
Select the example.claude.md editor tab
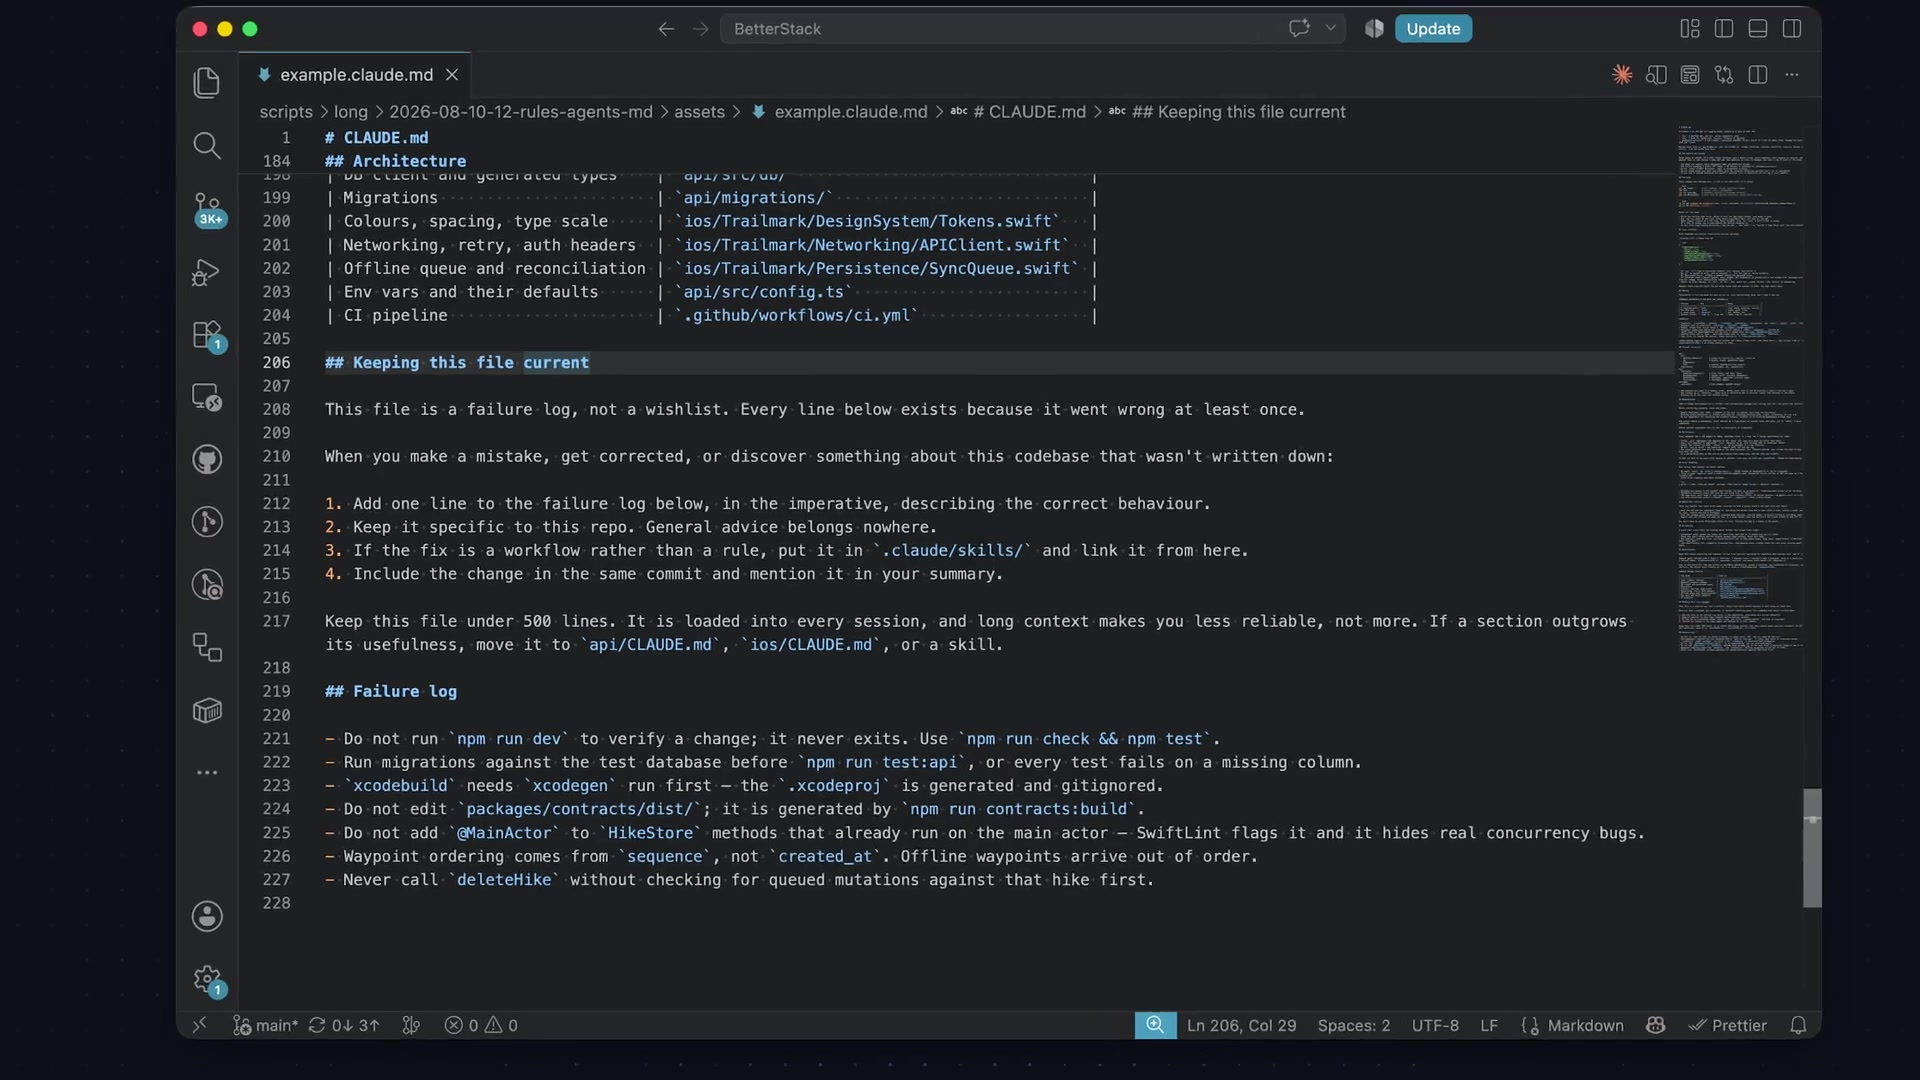355,75
